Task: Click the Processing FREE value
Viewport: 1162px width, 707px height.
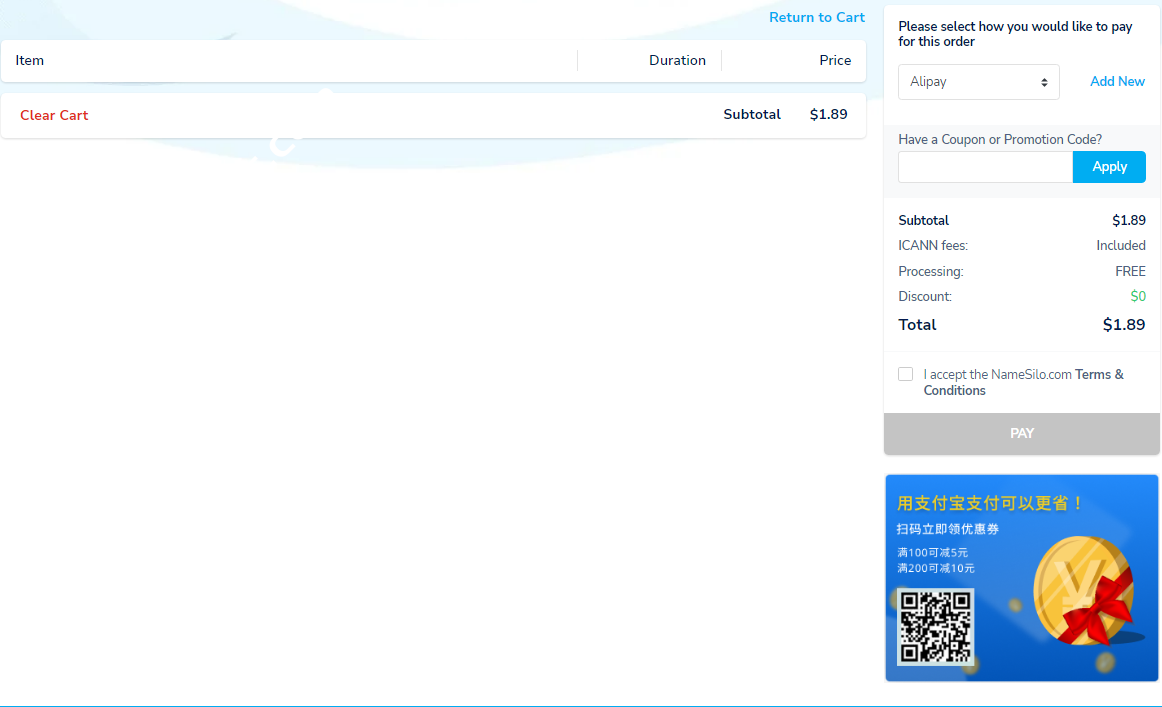Action: click(1130, 272)
